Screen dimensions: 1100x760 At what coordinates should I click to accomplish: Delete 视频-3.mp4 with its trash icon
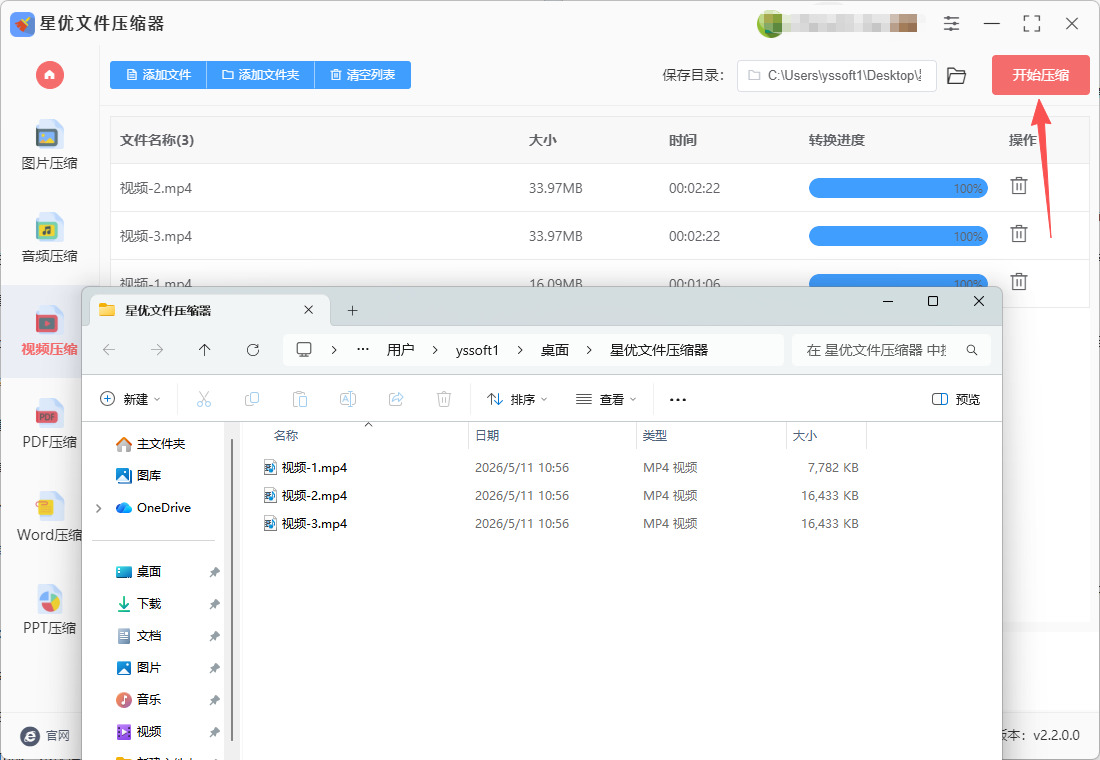1019,234
